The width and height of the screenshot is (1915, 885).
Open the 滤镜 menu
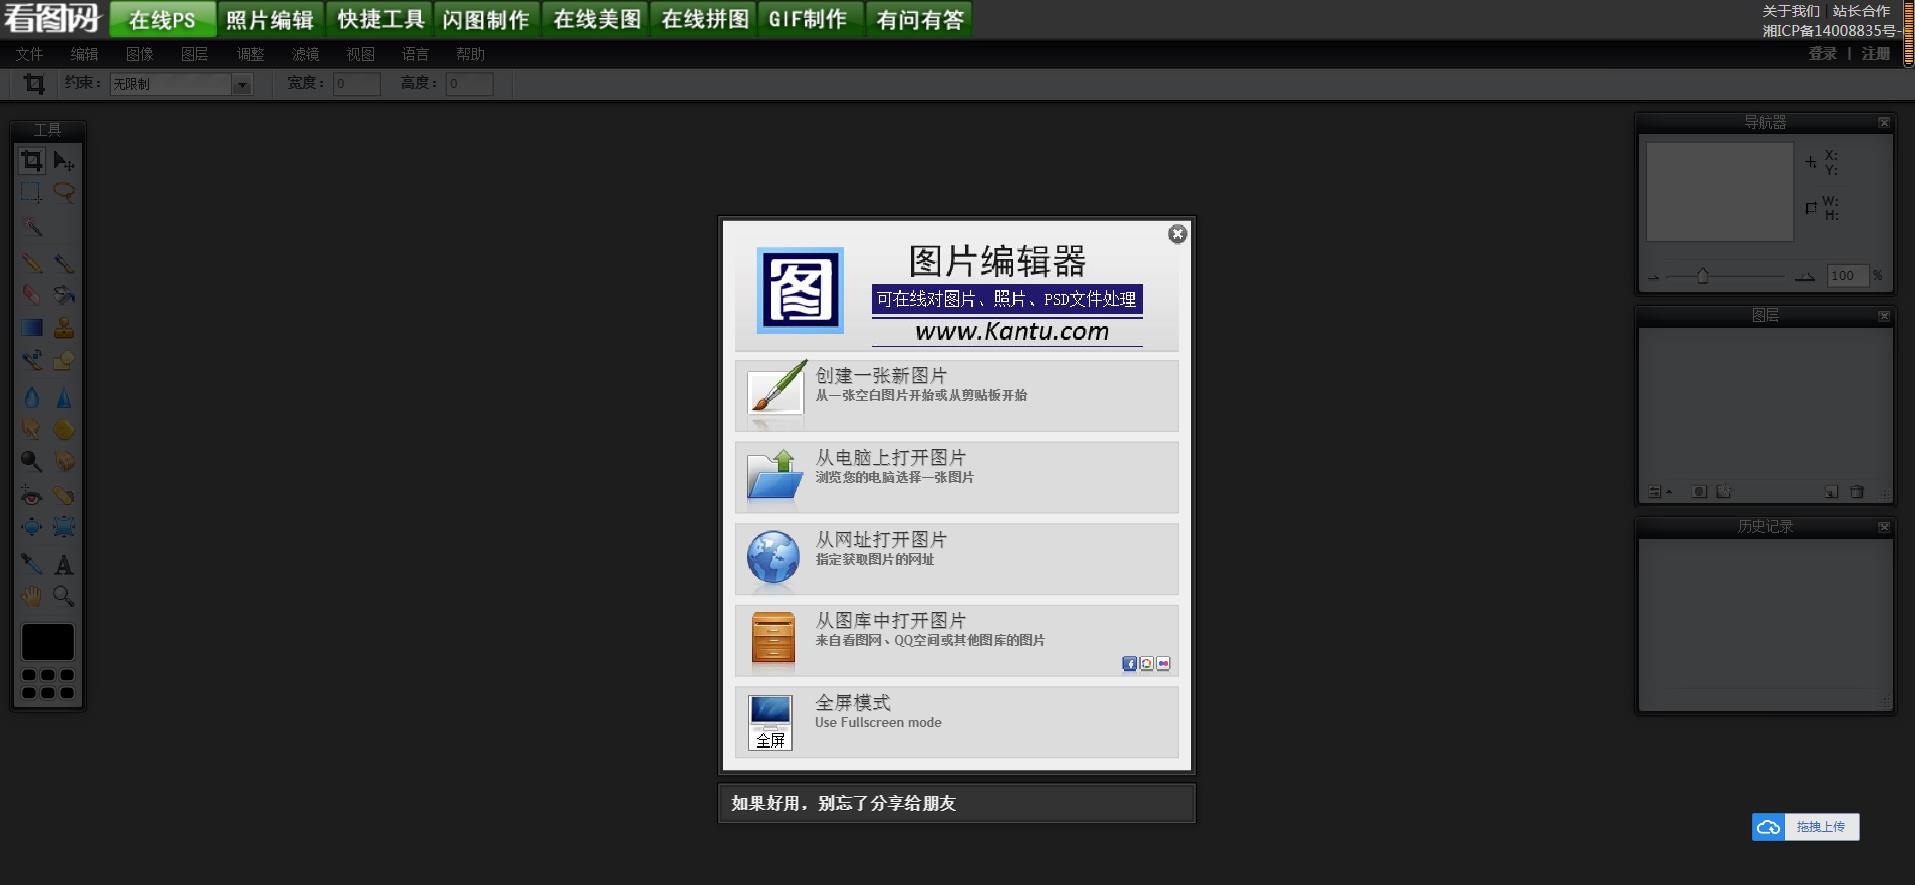click(x=305, y=54)
